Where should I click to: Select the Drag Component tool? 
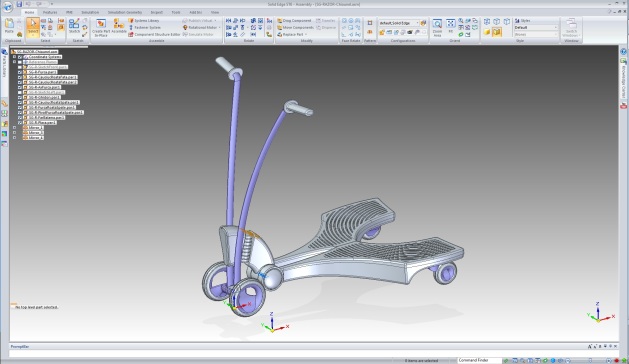(294, 20)
